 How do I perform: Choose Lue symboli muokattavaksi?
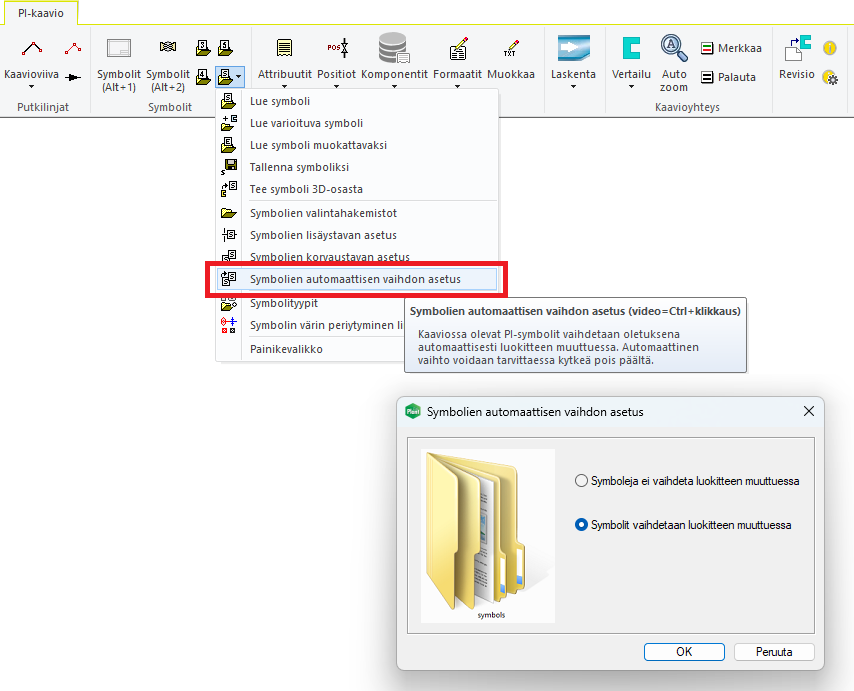click(357, 145)
